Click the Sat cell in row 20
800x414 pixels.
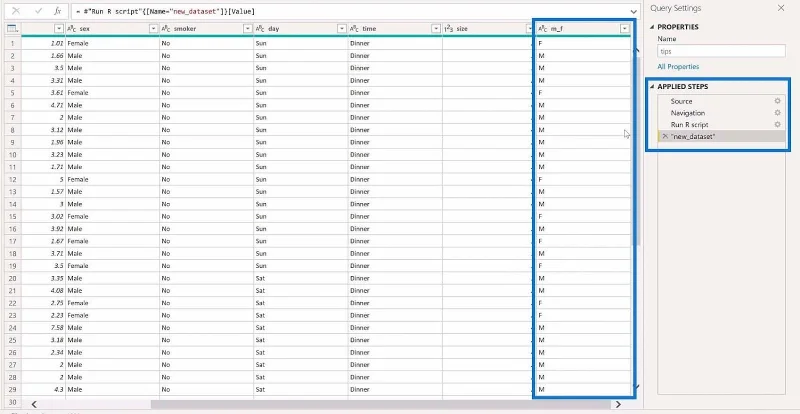click(301, 278)
